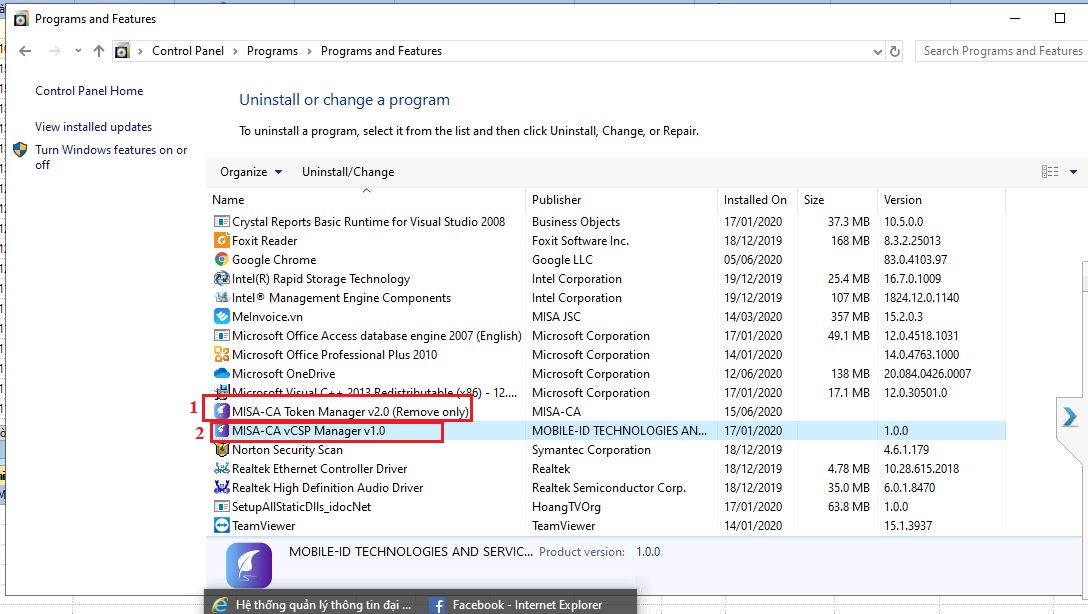Select the Google Chrome program name
This screenshot has width=1088, height=614.
pos(274,259)
